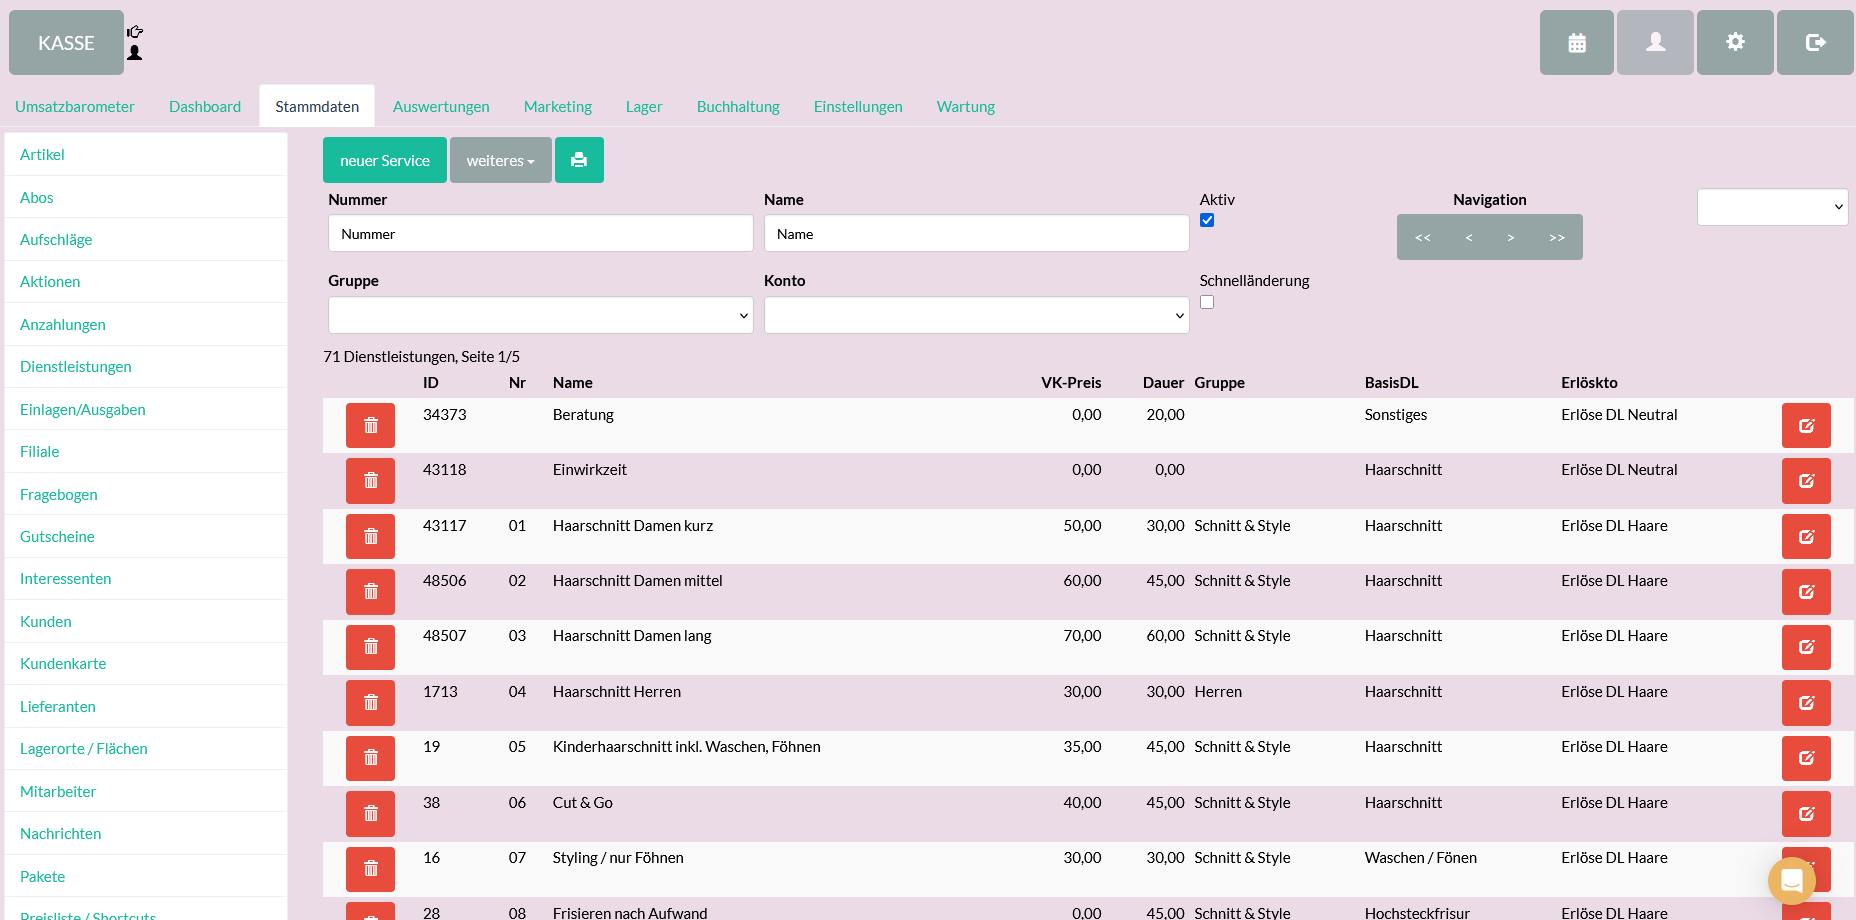1856x920 pixels.
Task: Click the logout icon button
Action: (1815, 43)
